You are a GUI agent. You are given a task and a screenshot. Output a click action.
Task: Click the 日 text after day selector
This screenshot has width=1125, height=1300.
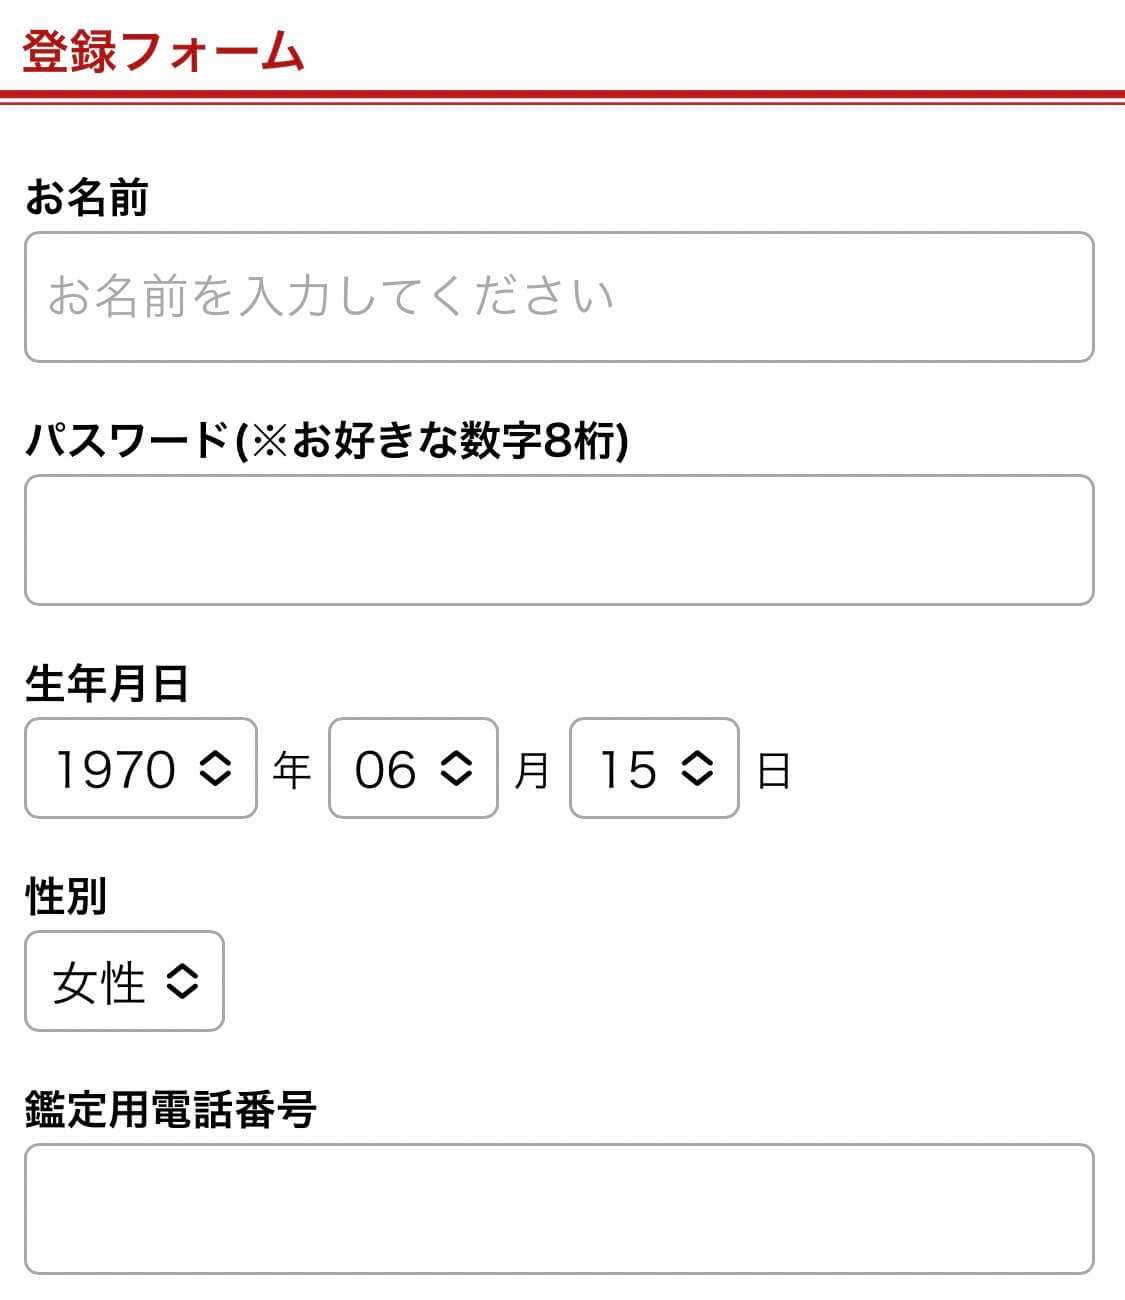(x=774, y=770)
